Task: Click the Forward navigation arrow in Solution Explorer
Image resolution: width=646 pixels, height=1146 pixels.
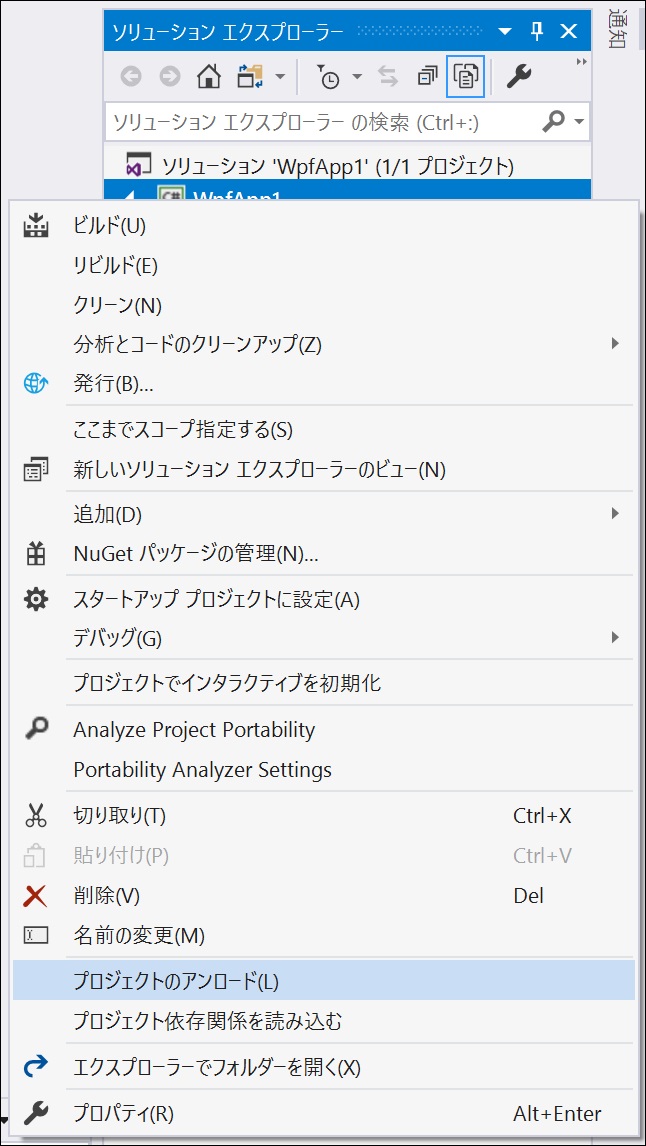Action: (x=170, y=76)
